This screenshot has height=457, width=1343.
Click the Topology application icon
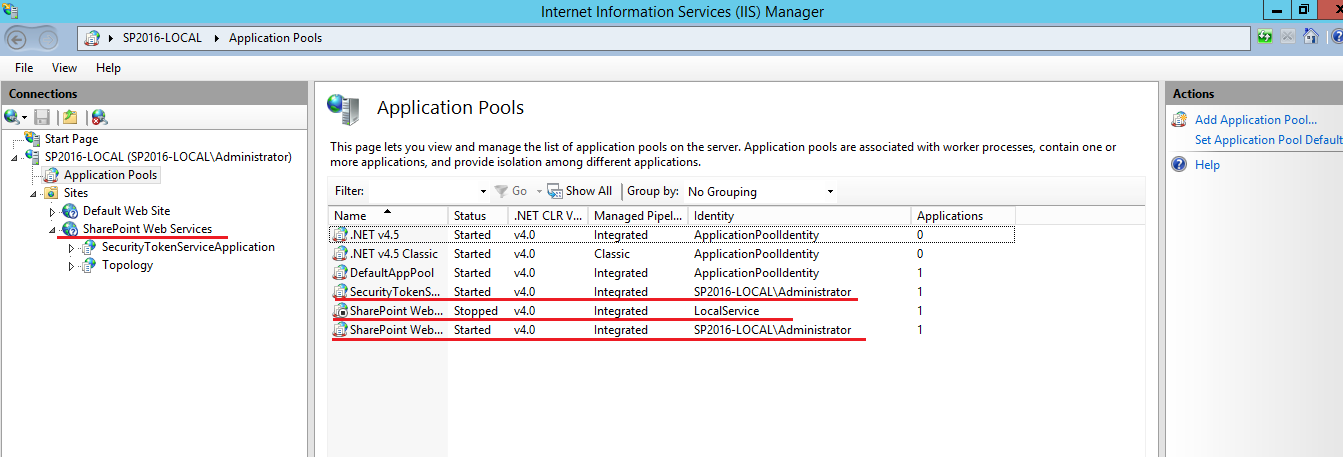tap(89, 265)
